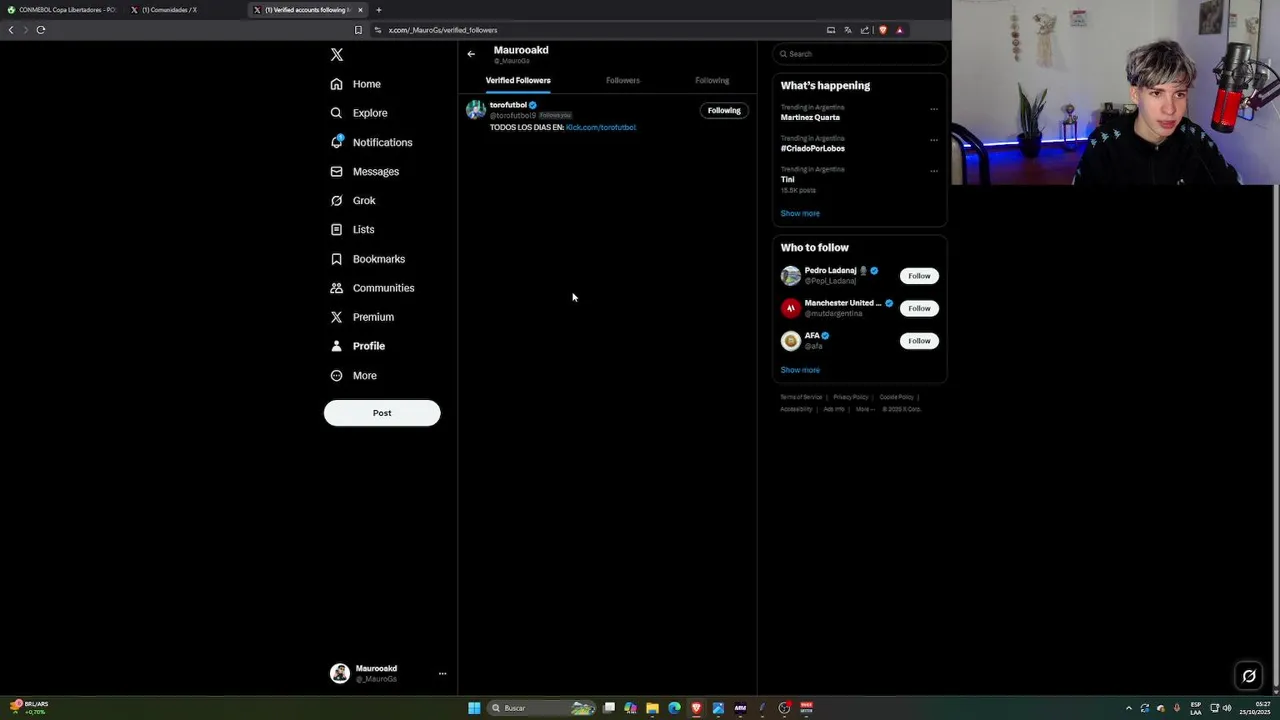Close the Verified accounts browser tab

click(361, 10)
